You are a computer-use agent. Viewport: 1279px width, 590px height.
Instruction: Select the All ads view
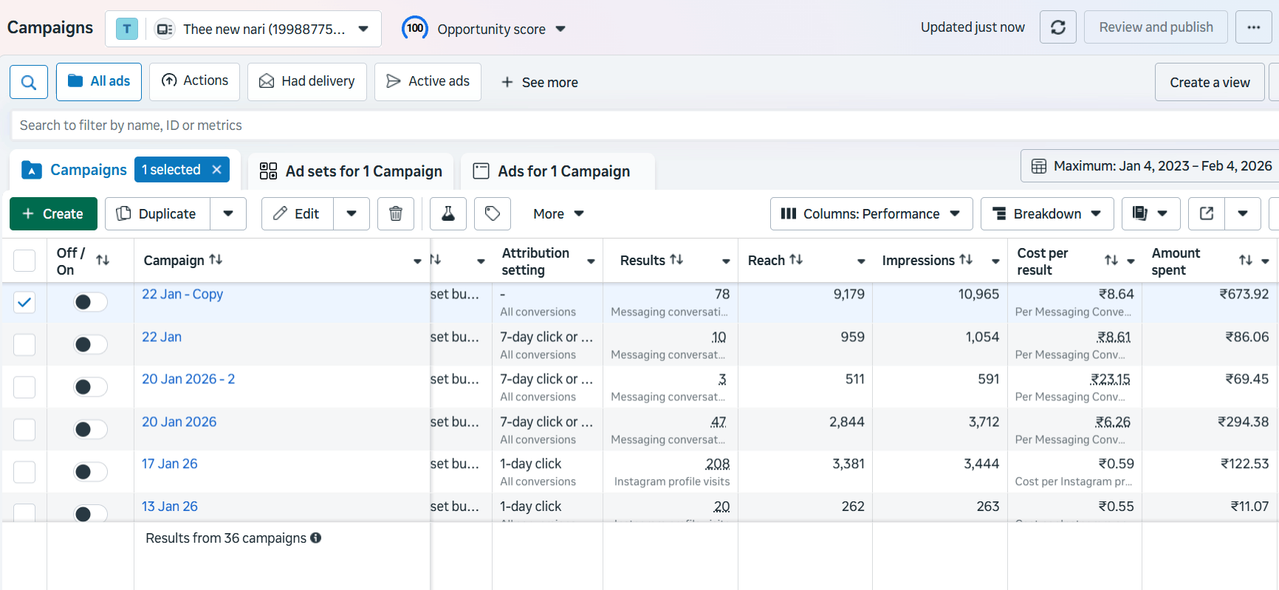tap(99, 81)
